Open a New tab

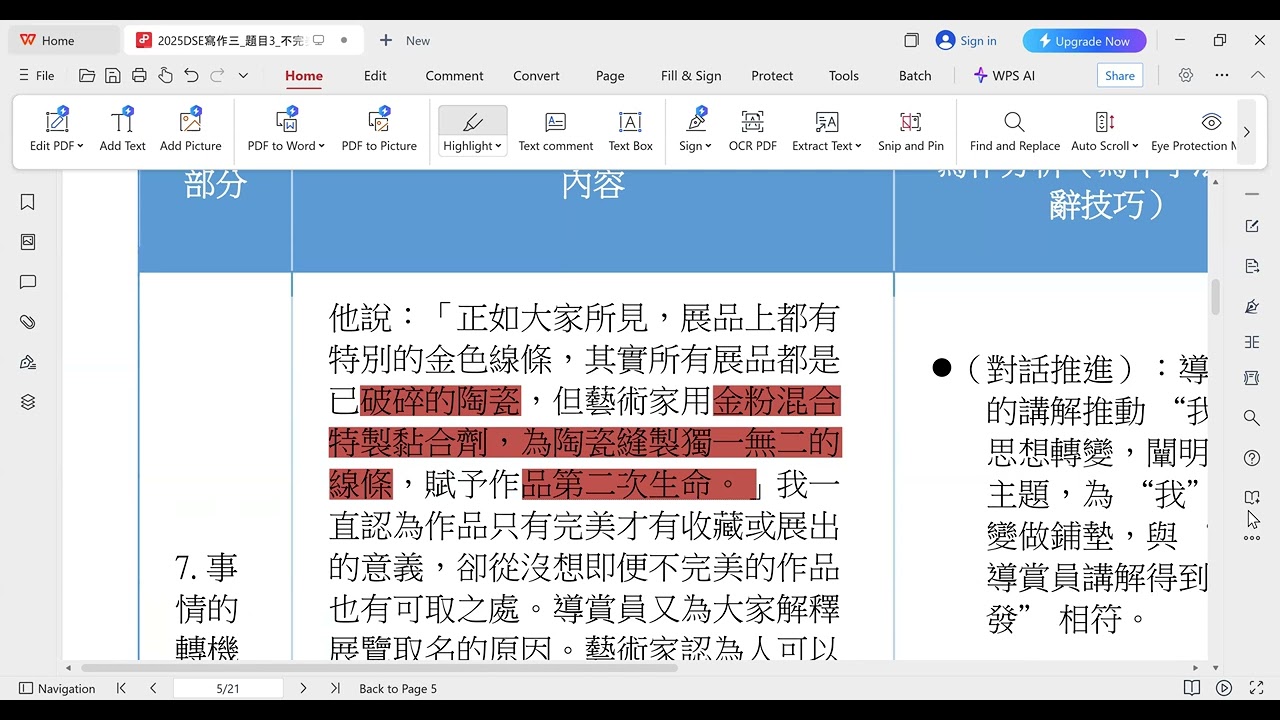(405, 40)
